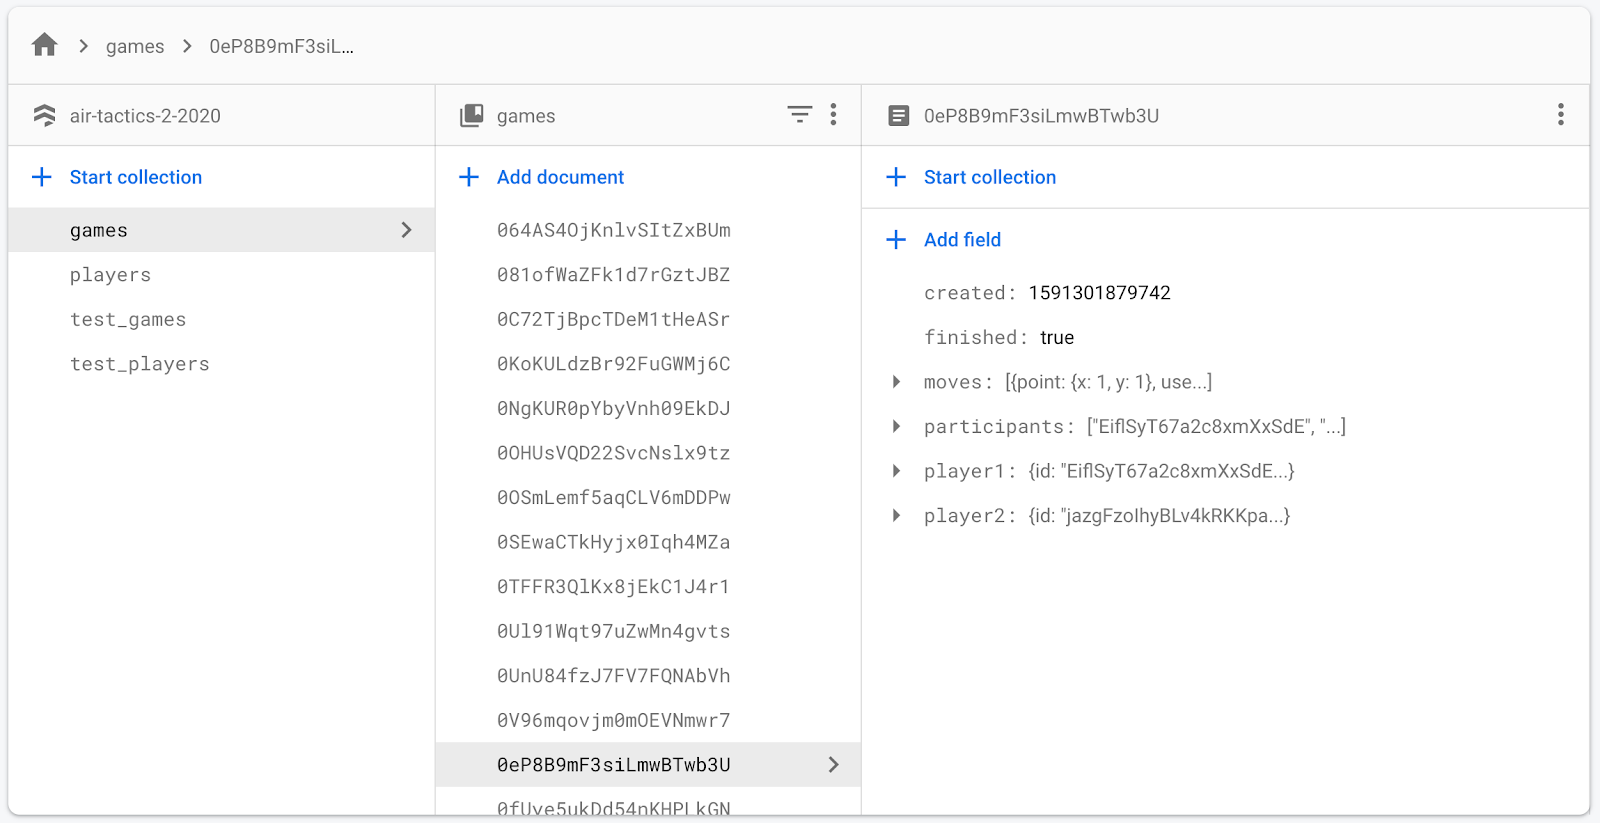Click the plus icon next to Add field
The height and width of the screenshot is (823, 1600).
pos(896,240)
